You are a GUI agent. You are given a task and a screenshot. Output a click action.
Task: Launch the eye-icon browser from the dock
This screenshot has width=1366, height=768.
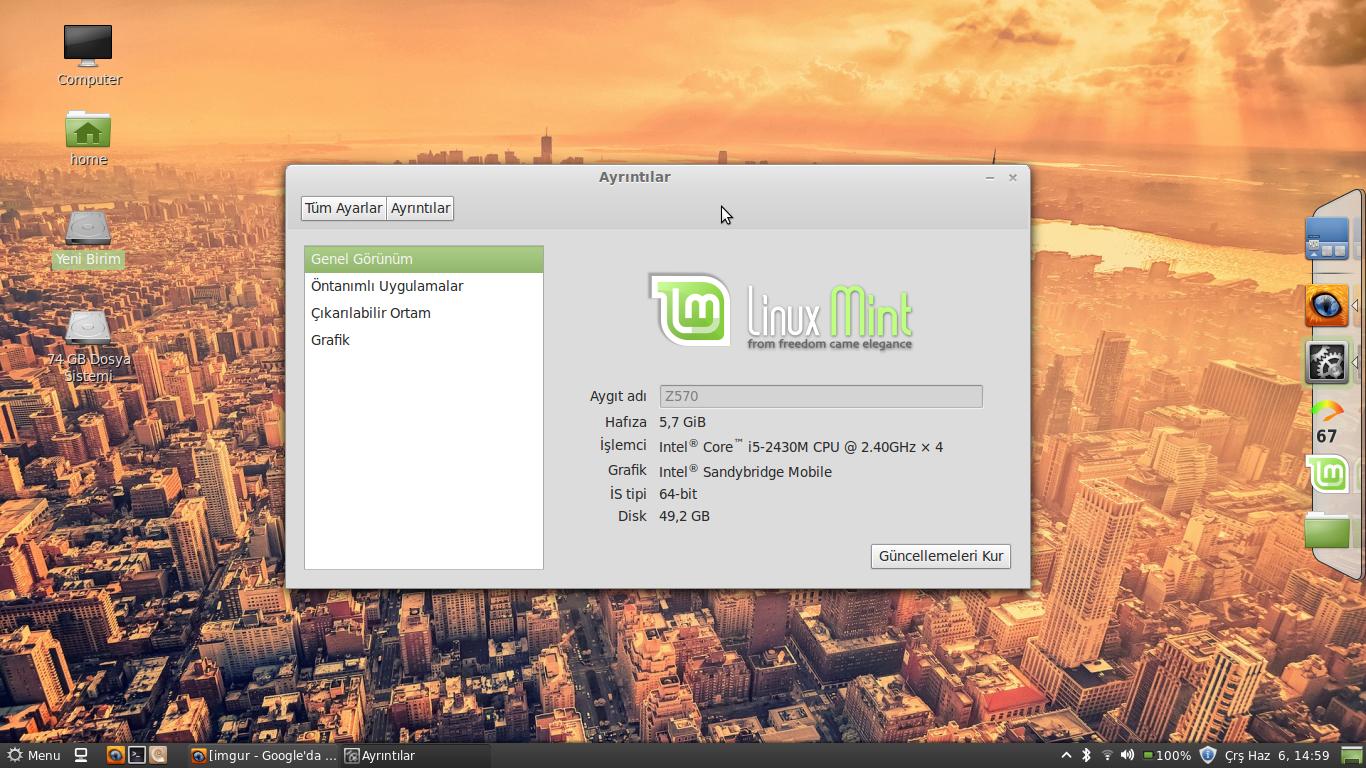click(x=1327, y=305)
